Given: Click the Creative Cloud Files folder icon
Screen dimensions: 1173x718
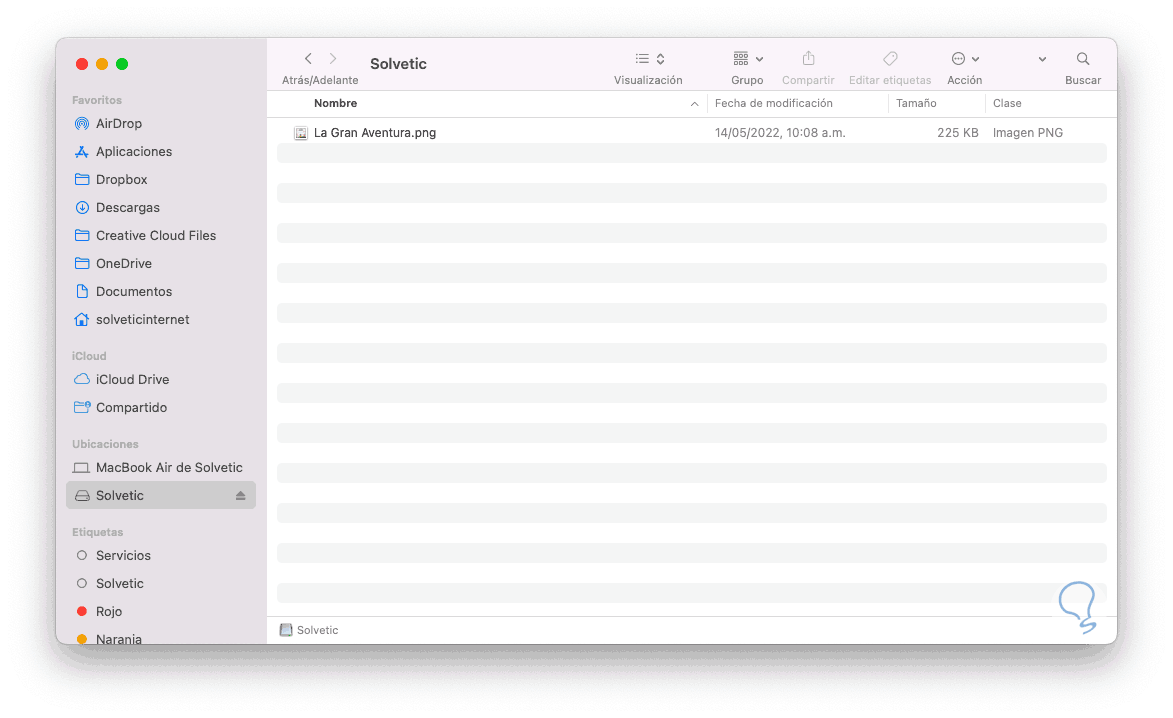Looking at the screenshot, I should [x=82, y=236].
